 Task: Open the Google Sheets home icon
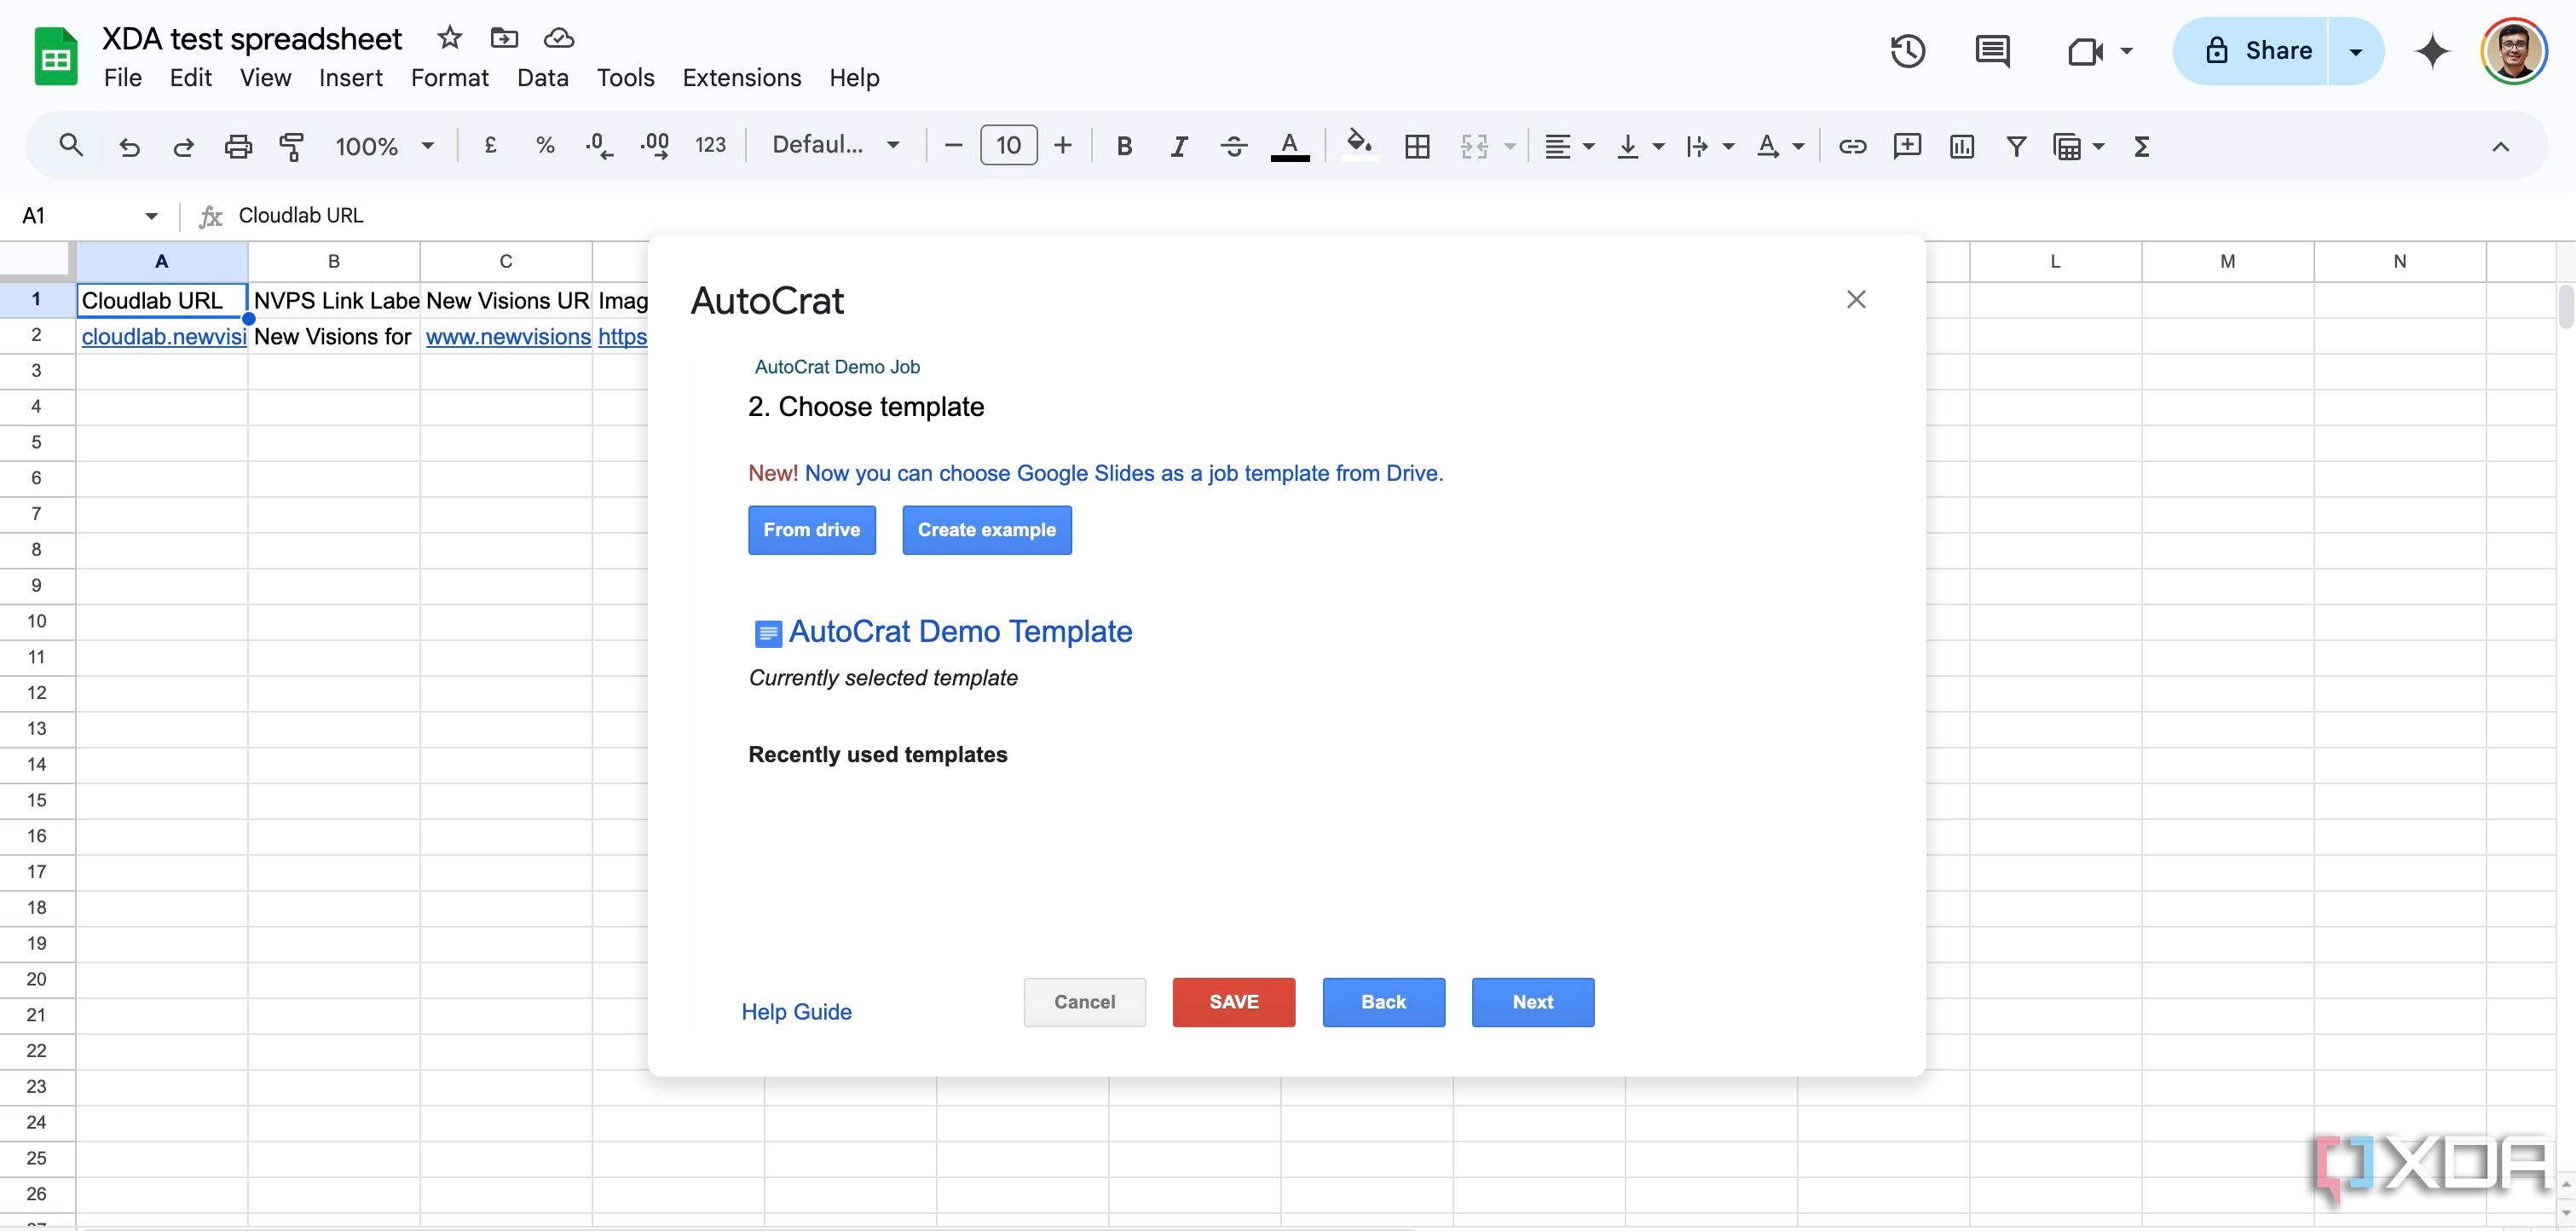56,57
